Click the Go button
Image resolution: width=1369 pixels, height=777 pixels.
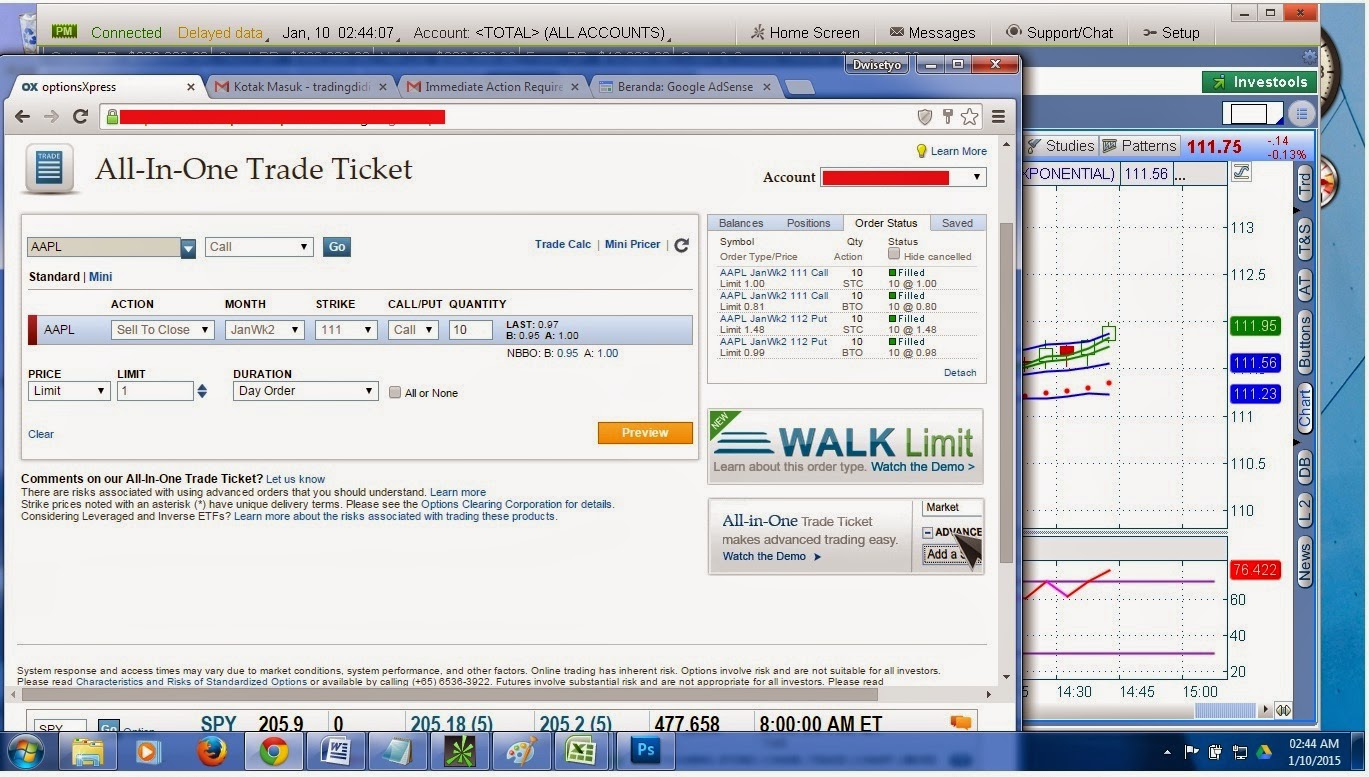337,247
